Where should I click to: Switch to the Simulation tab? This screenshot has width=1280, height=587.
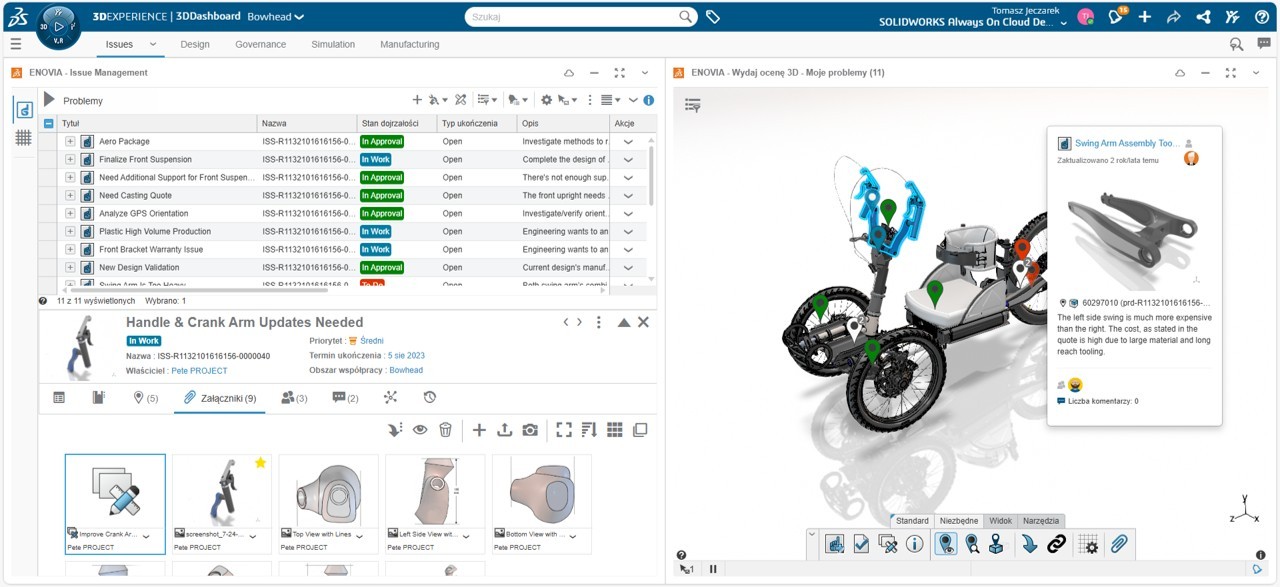click(333, 44)
